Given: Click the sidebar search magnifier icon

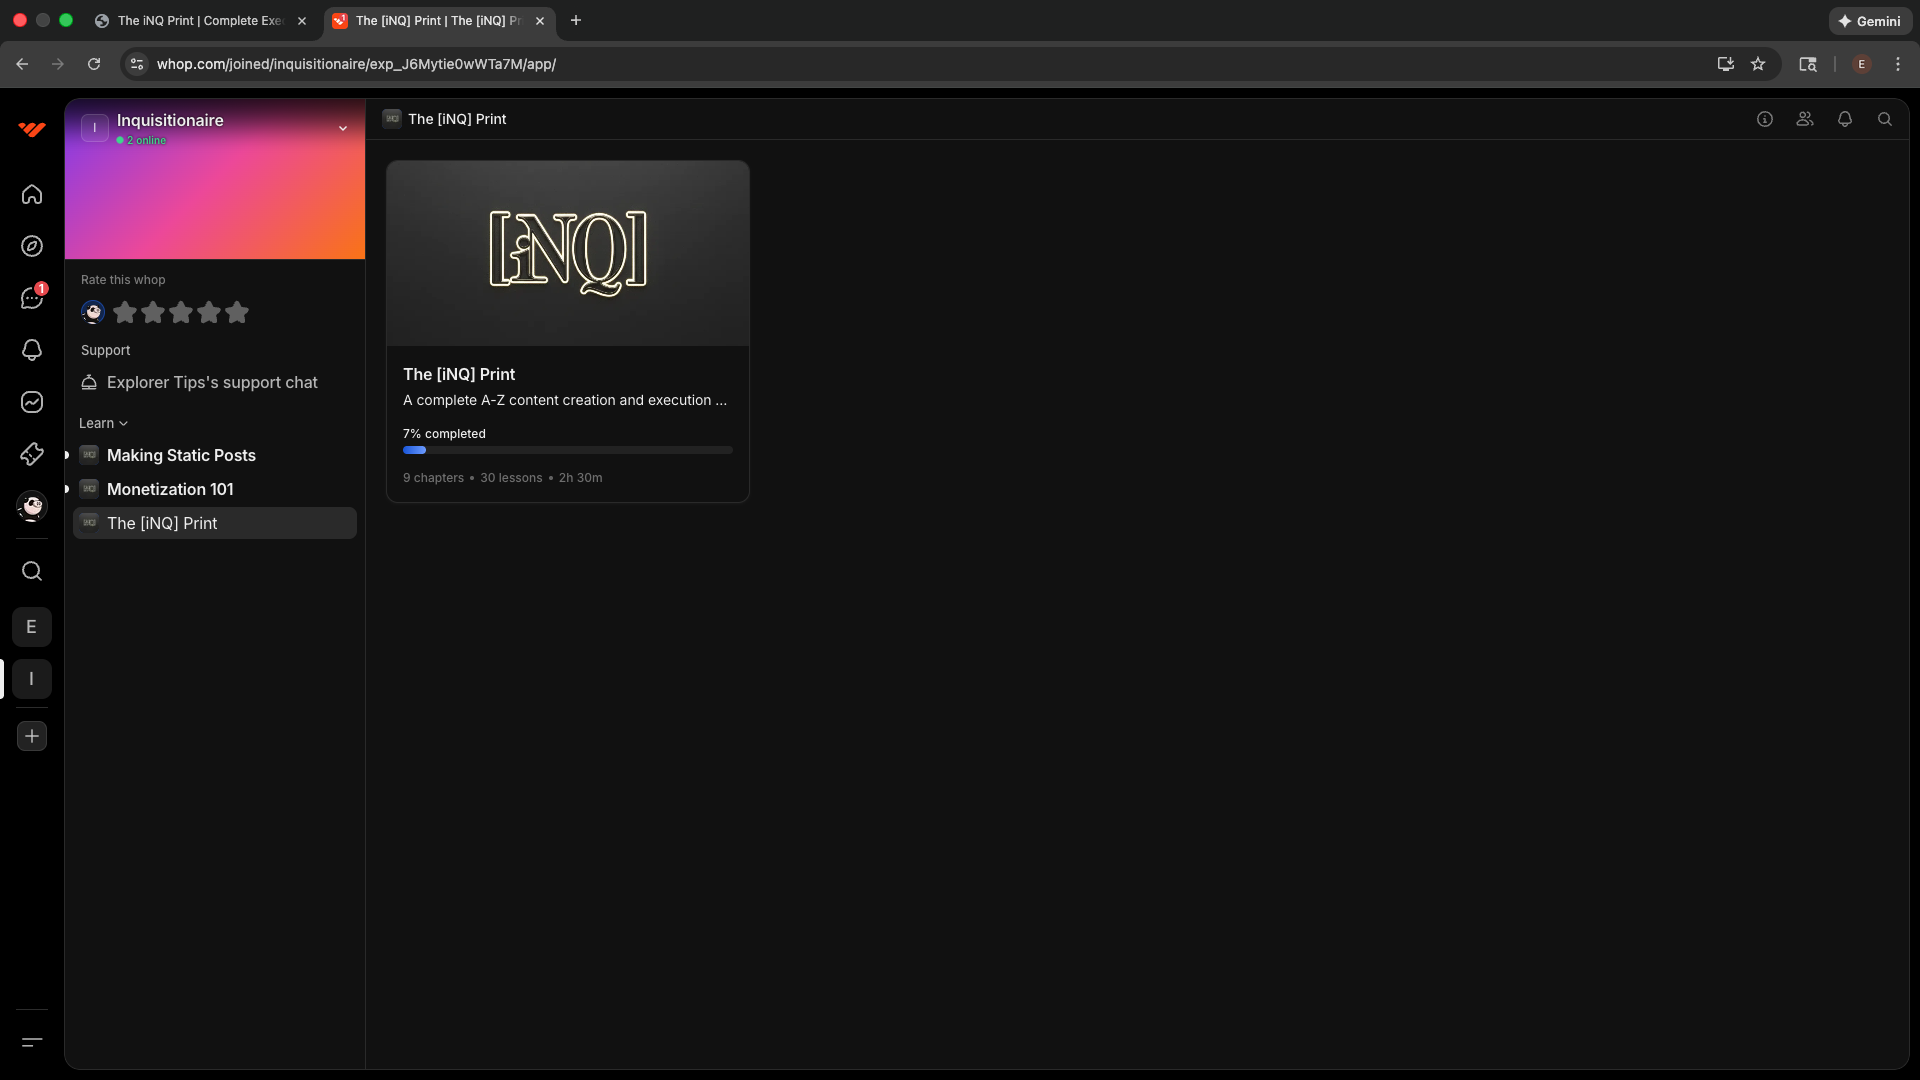Looking at the screenshot, I should tap(32, 571).
